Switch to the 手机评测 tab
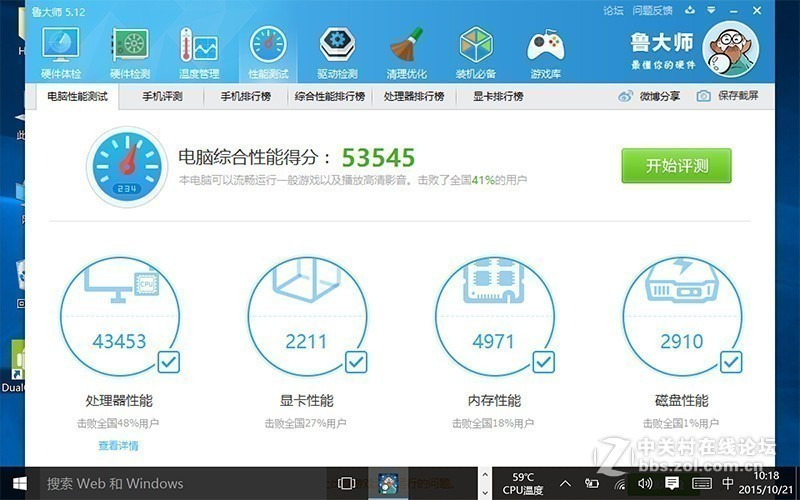Screen dimensions: 800x500 coord(162,96)
